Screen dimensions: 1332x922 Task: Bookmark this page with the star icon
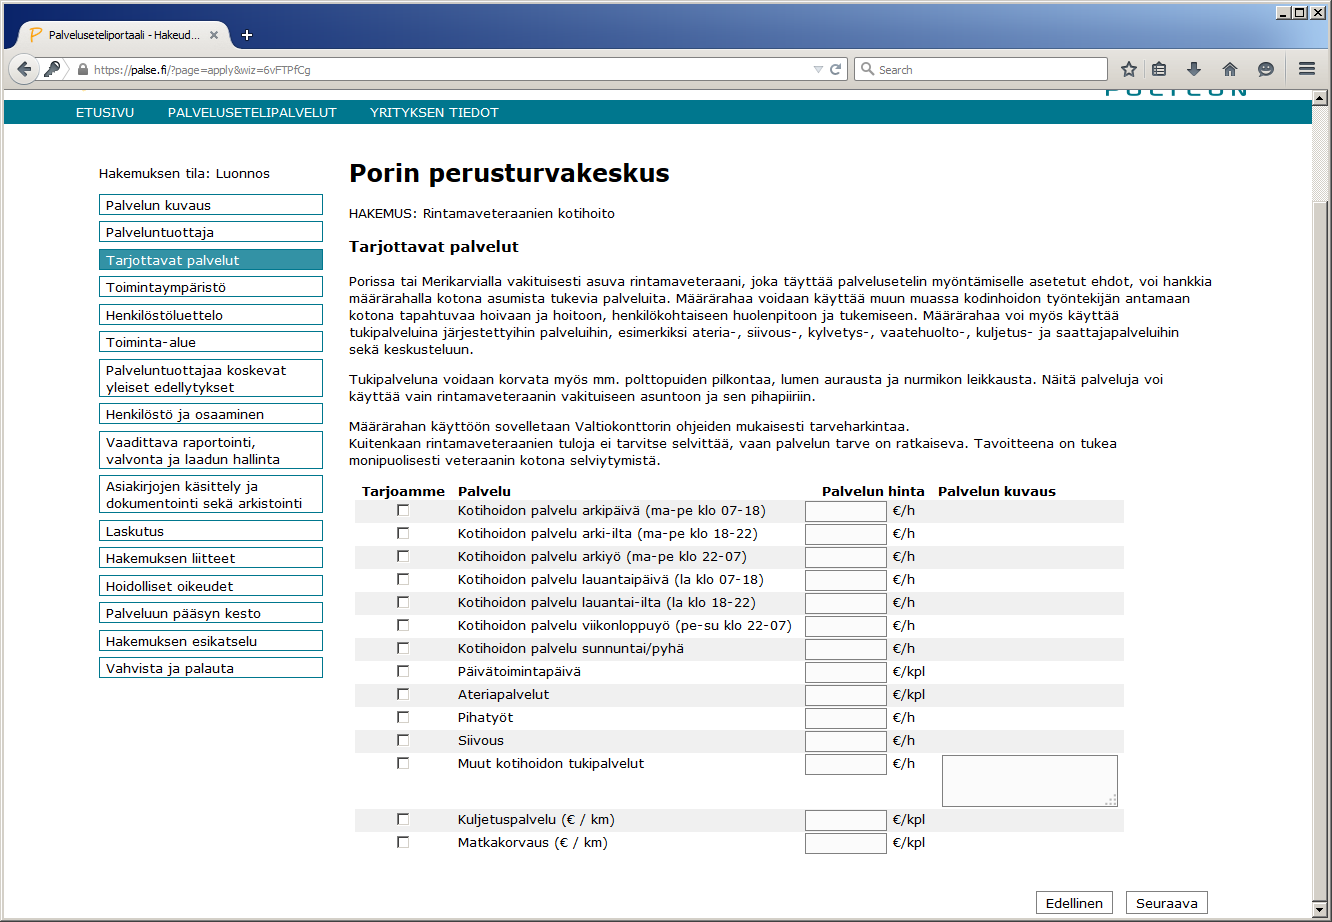coord(1129,70)
